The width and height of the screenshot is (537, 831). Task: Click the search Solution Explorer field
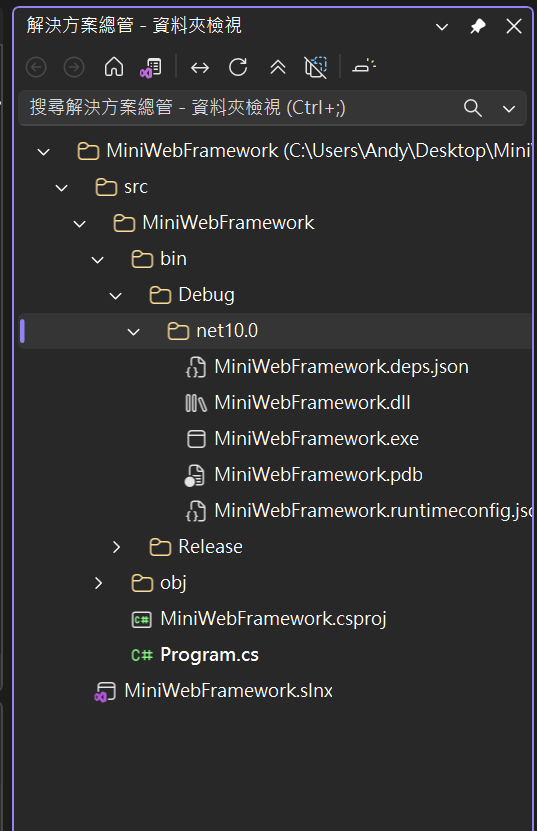coord(239,108)
